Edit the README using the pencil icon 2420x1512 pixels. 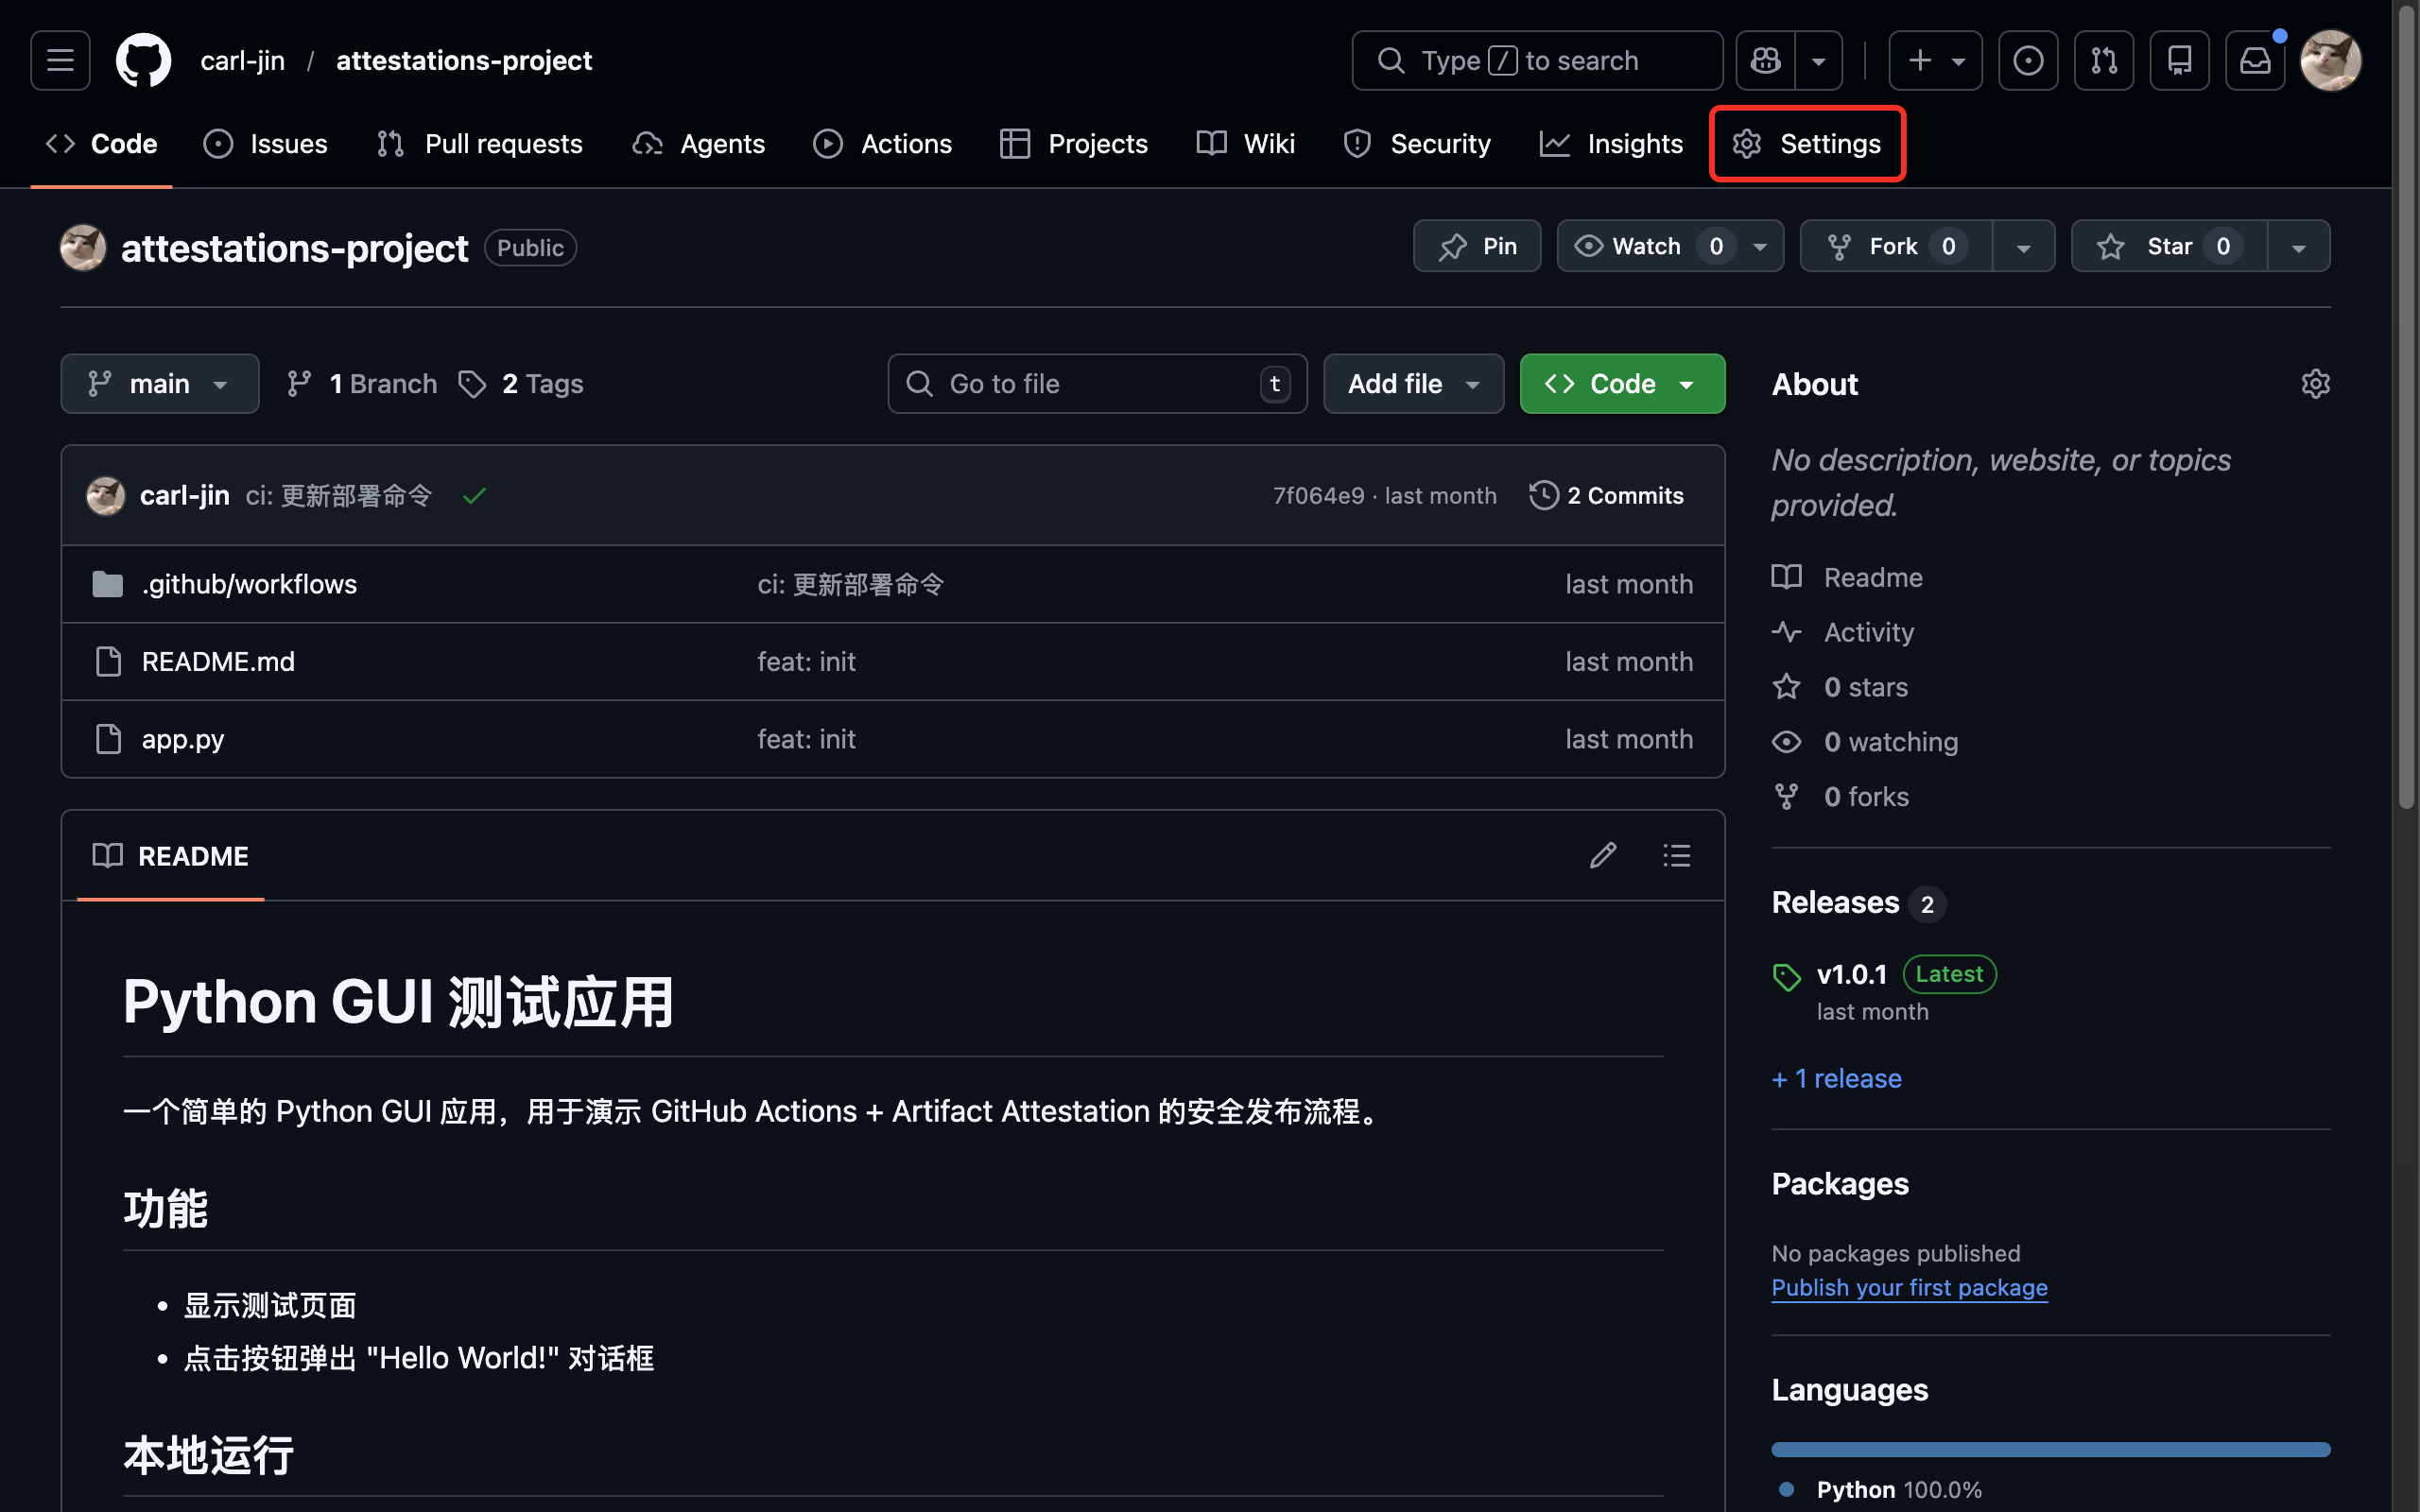pos(1604,855)
